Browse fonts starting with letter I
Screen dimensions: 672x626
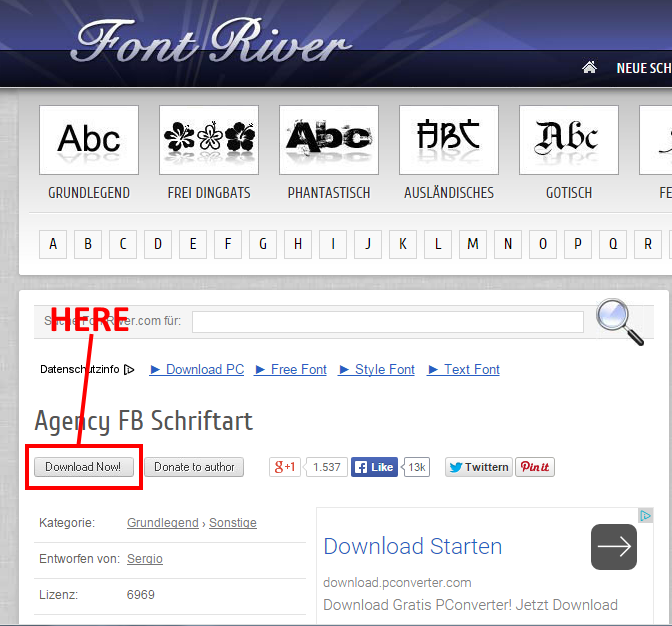(x=333, y=244)
